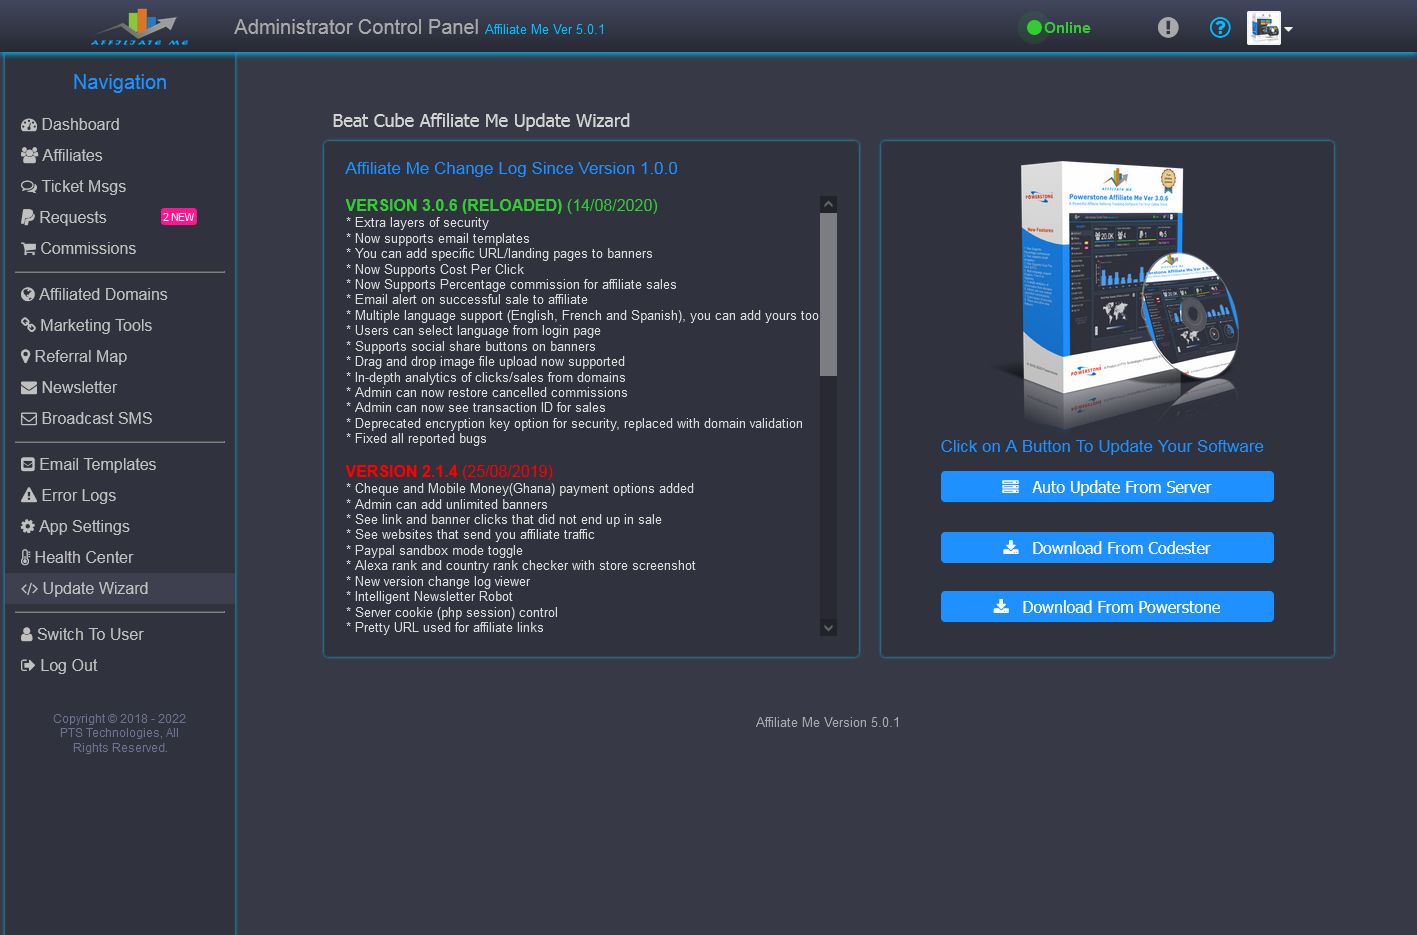
Task: Click Download From Codester button
Action: click(1107, 548)
